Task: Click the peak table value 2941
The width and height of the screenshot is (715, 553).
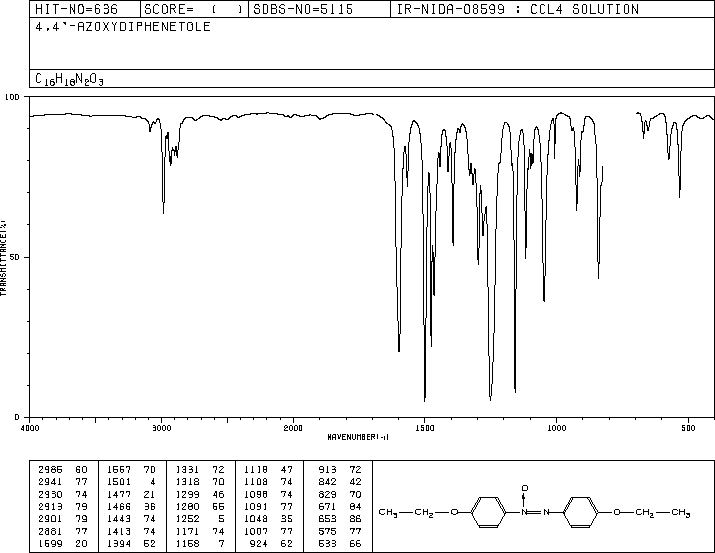Action: (50, 482)
